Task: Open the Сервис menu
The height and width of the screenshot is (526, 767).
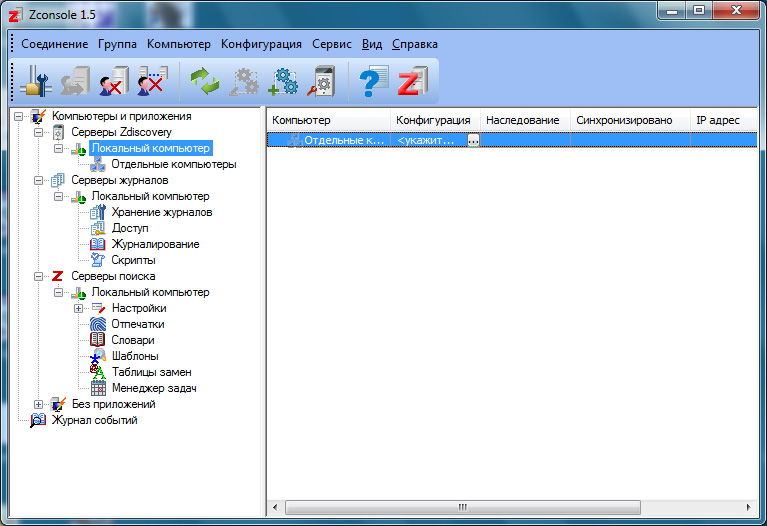Action: pos(332,44)
